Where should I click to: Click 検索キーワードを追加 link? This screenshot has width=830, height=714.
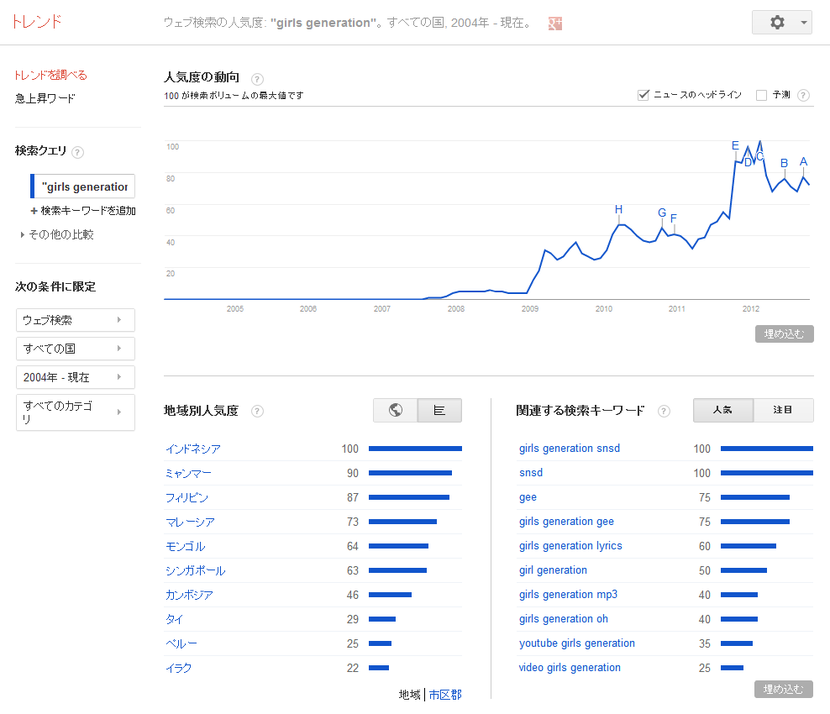tap(83, 211)
